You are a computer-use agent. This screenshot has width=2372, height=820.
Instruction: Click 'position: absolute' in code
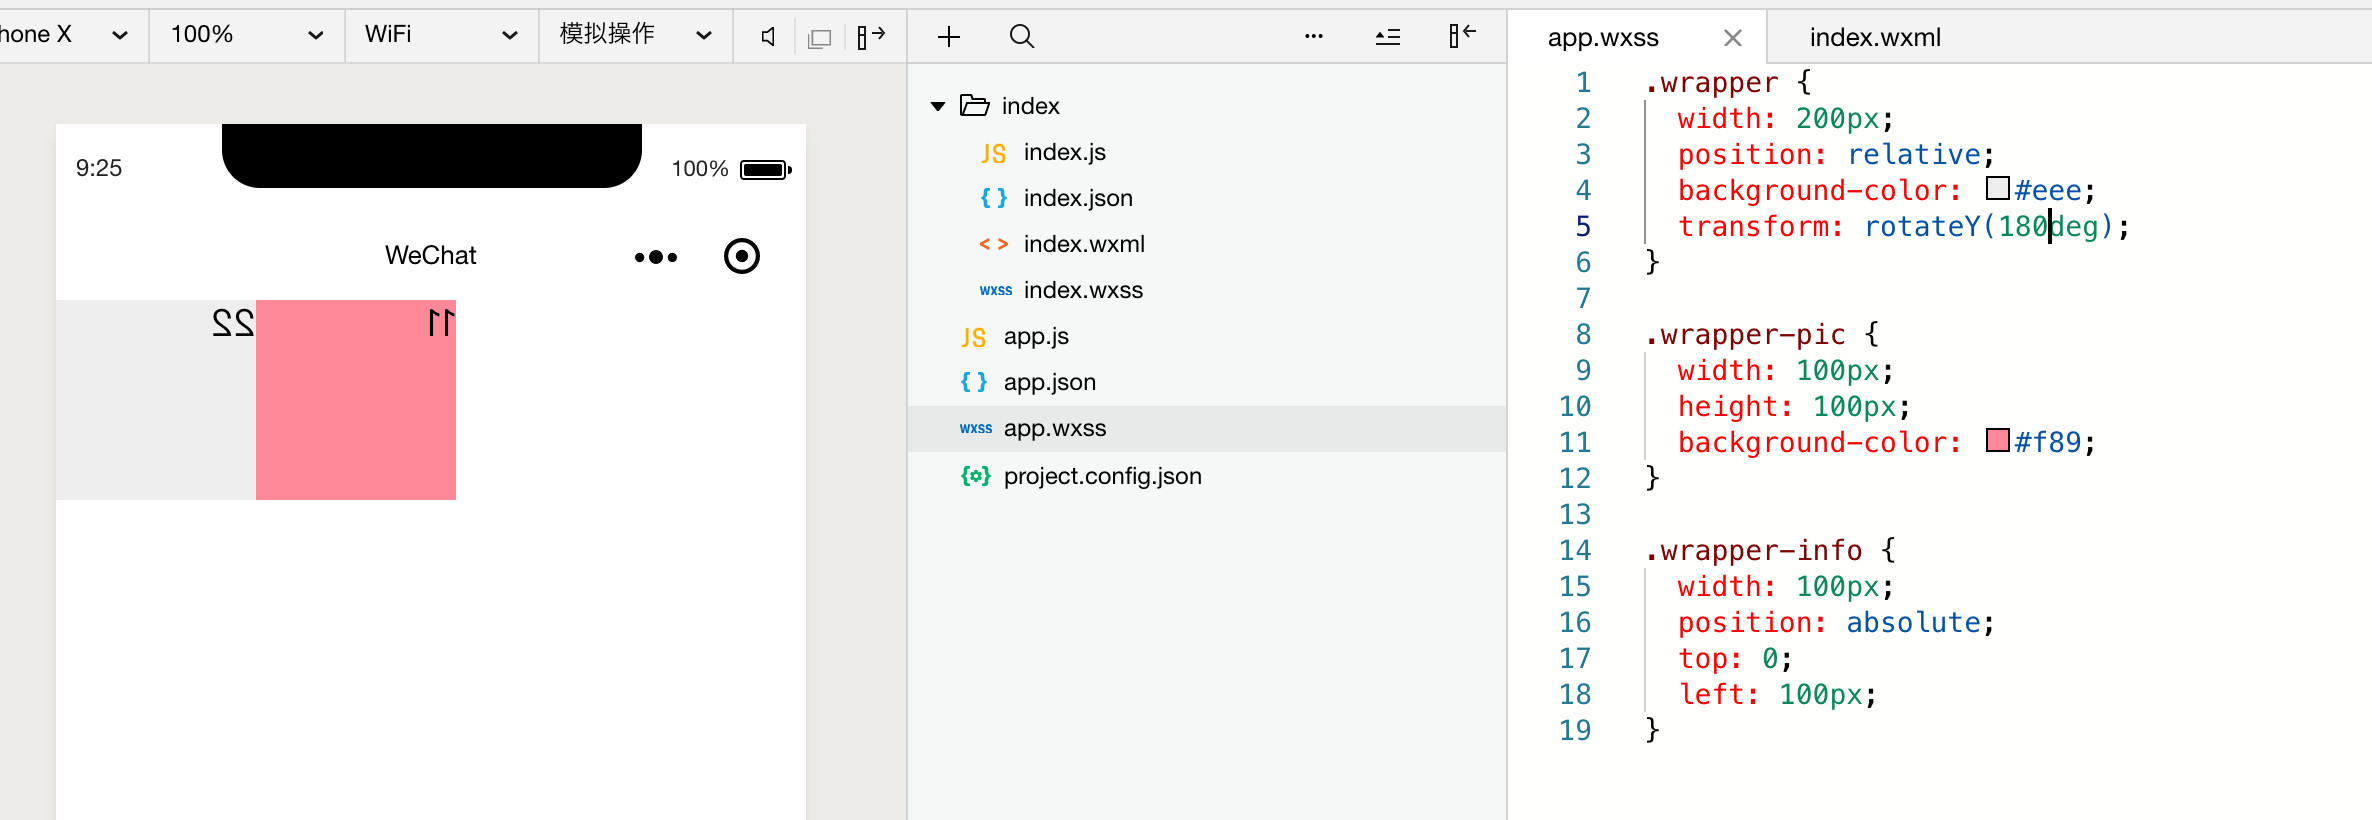coord(1829,623)
